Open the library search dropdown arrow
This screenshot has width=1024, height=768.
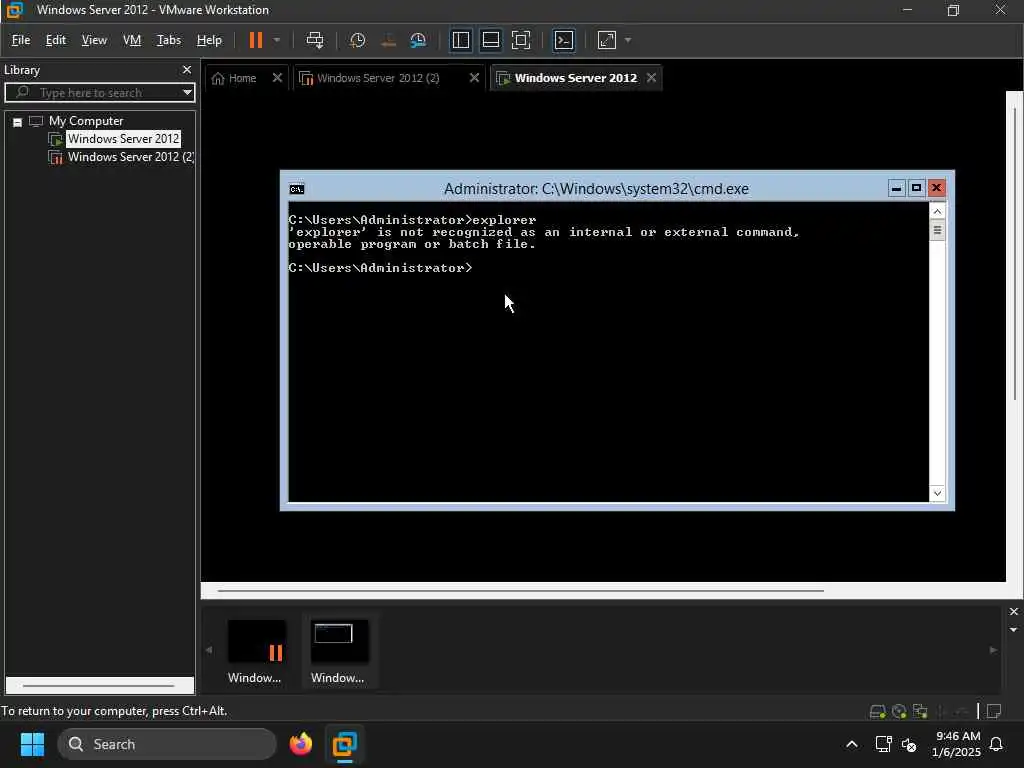coord(187,92)
